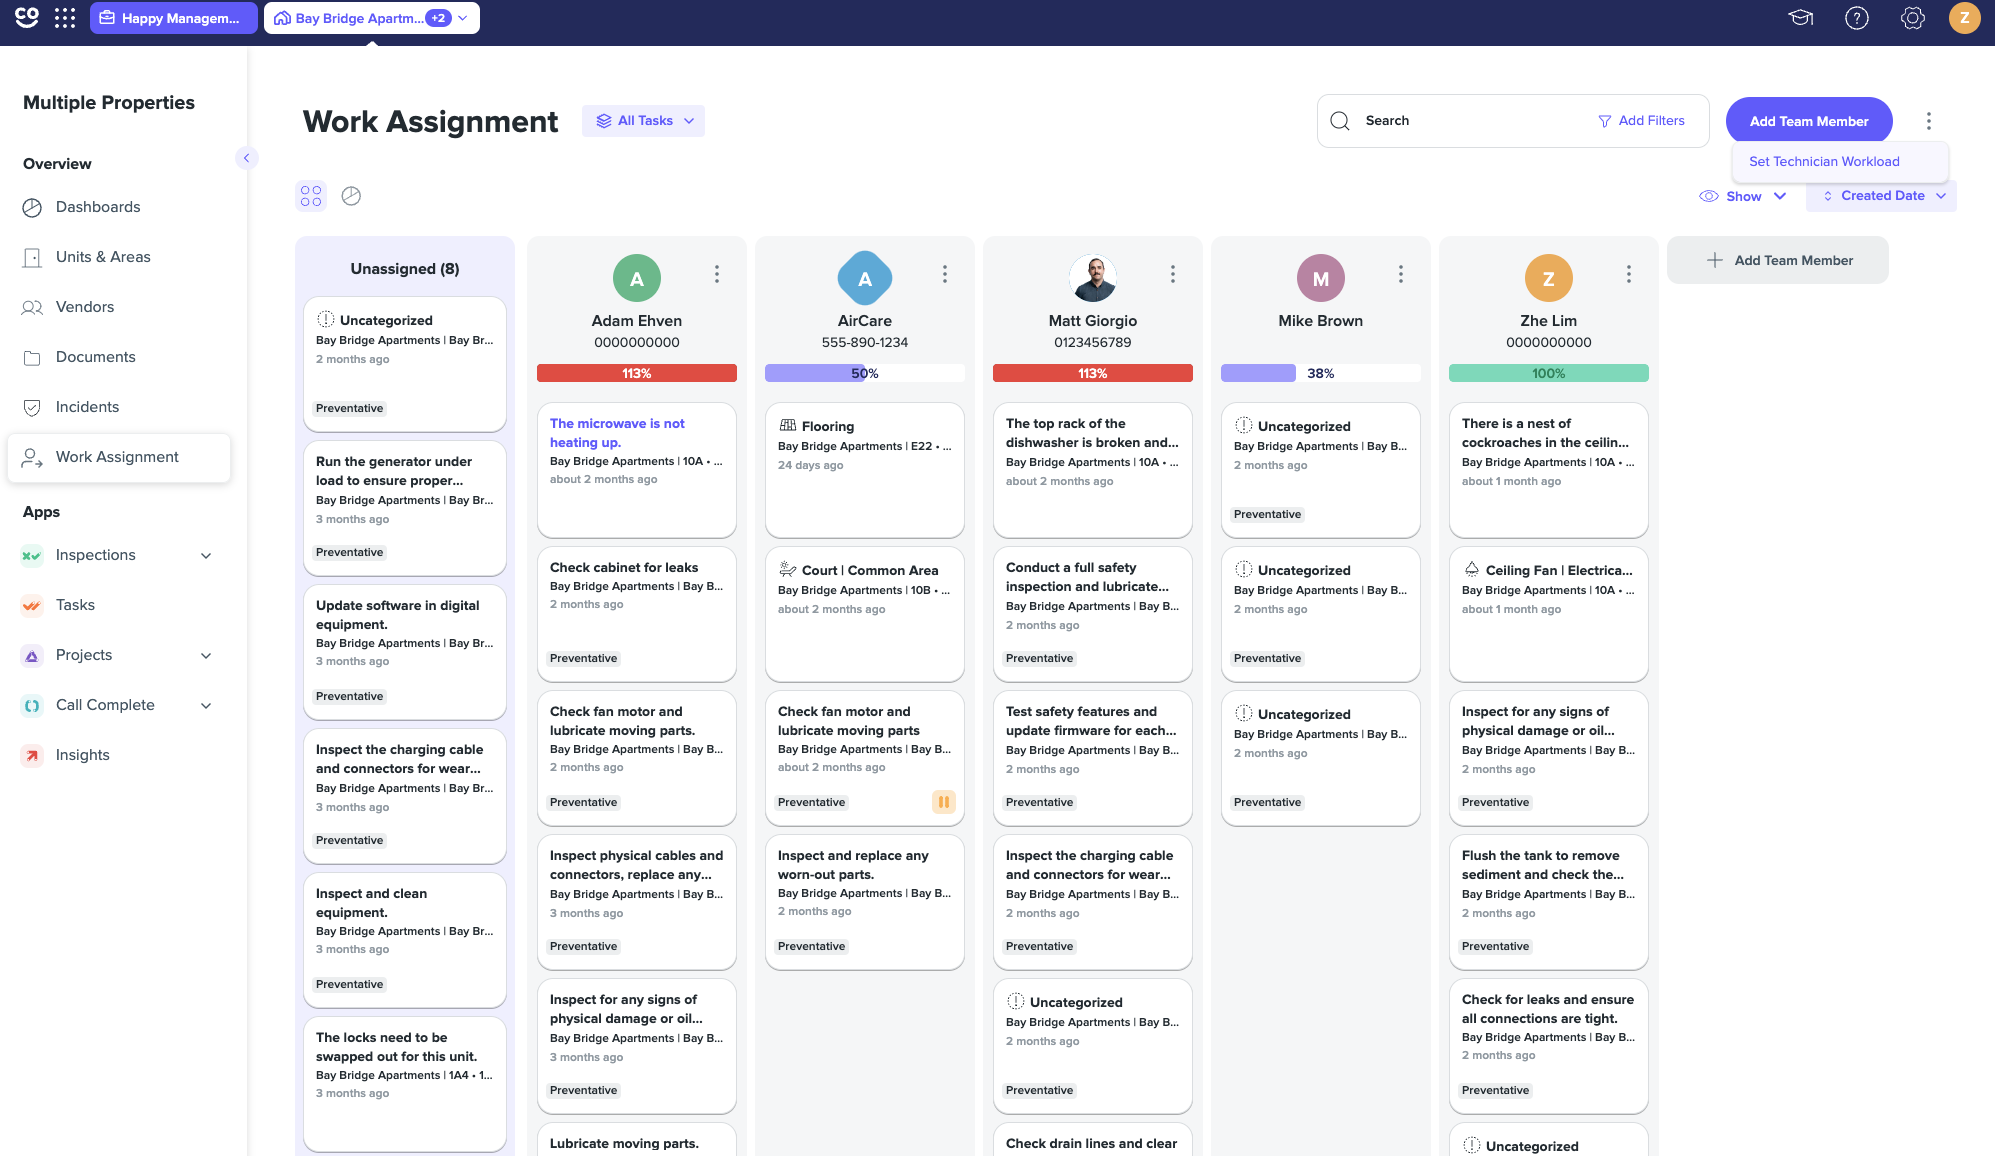Click the Flooring category icon on AirCare's card
Screen dimensions: 1995x1156
788,426
